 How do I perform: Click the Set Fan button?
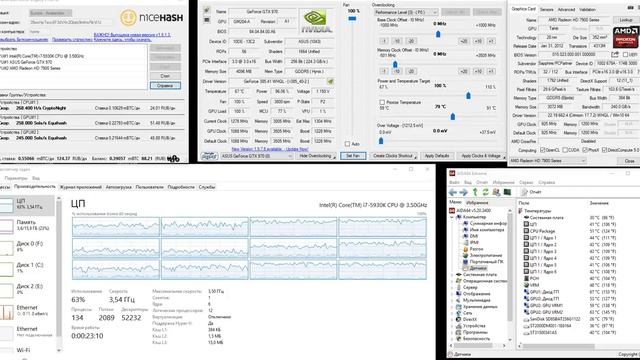click(x=353, y=156)
